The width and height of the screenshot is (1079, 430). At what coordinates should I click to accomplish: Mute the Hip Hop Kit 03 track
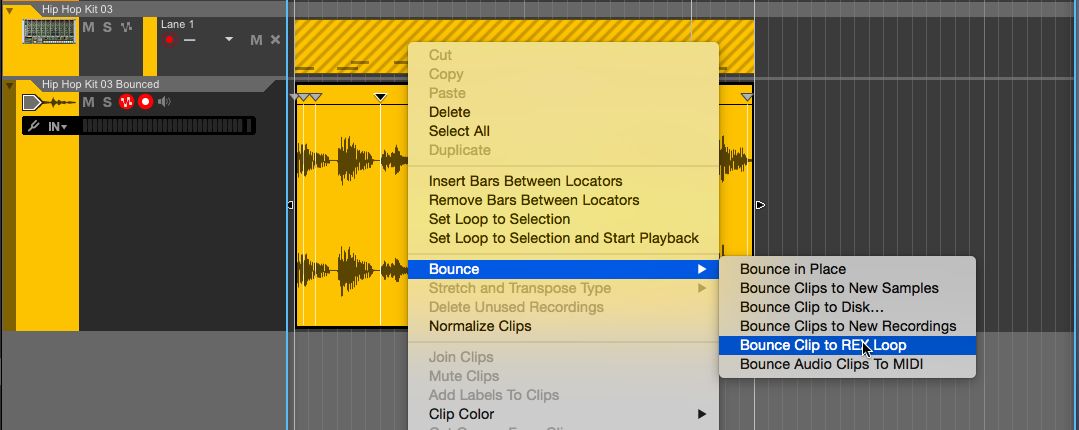click(88, 27)
